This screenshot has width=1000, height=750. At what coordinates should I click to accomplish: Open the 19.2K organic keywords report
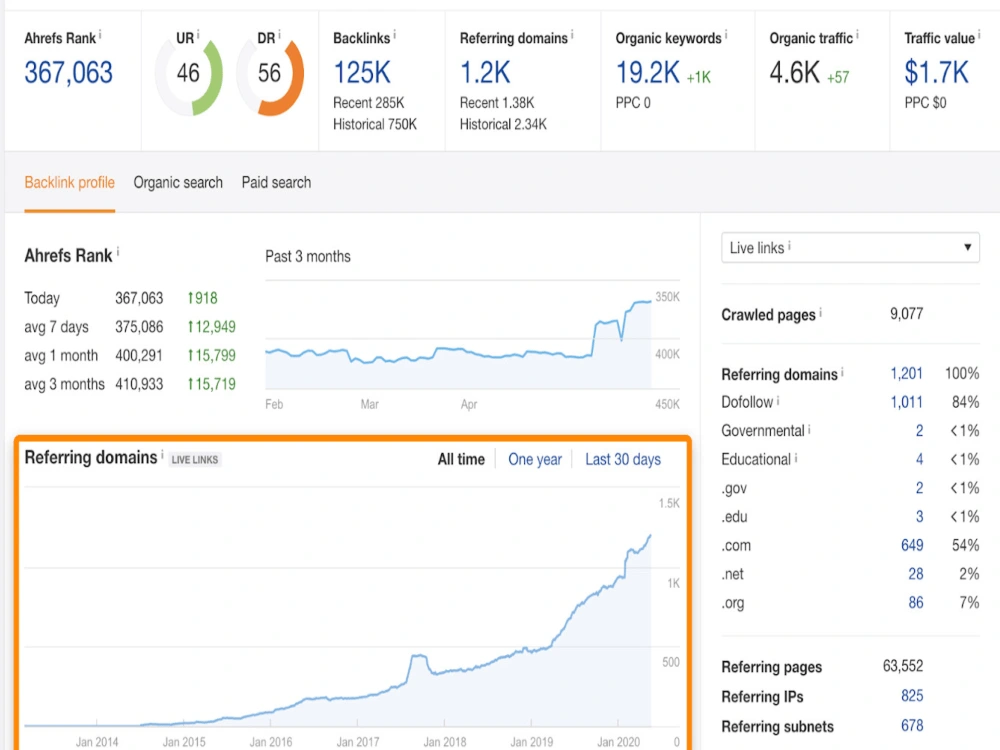[x=647, y=72]
